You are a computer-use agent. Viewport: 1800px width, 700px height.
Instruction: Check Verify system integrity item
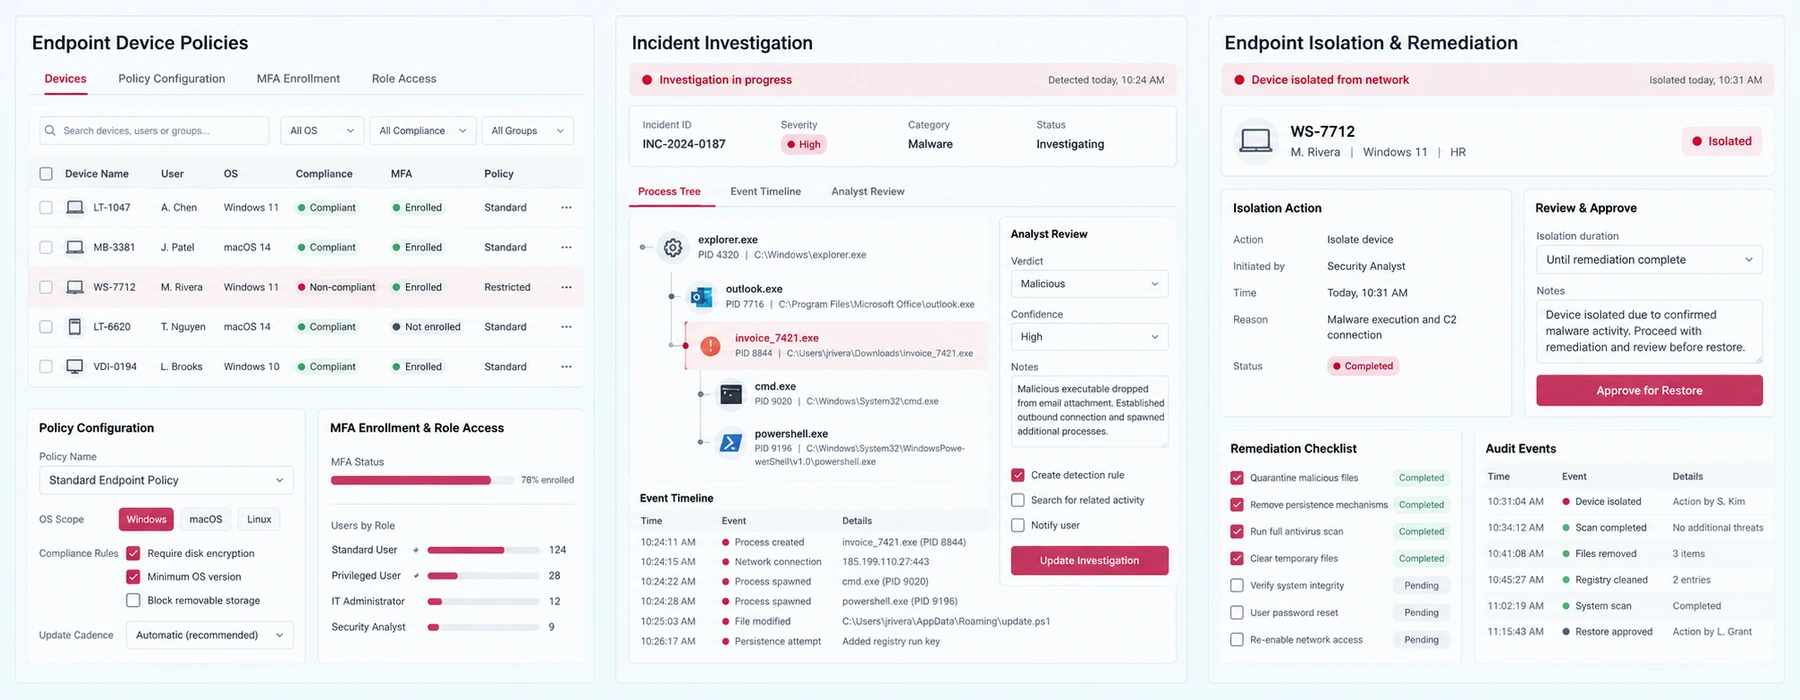tap(1237, 585)
